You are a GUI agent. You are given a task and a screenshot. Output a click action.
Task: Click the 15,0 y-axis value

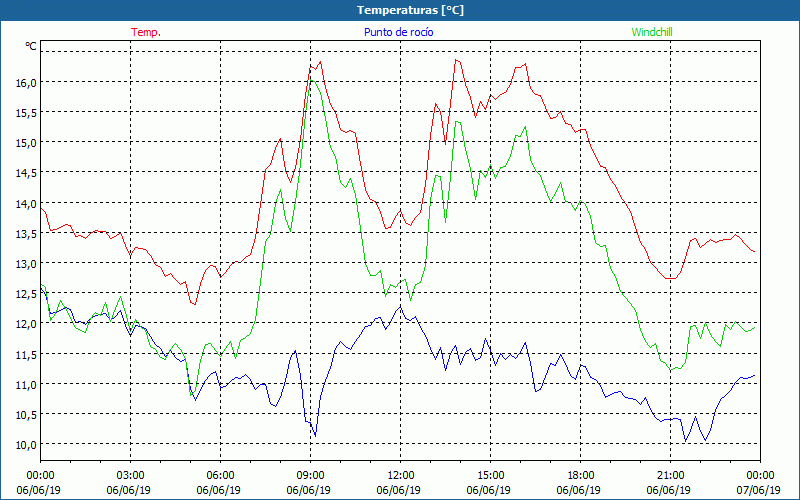pyautogui.click(x=26, y=142)
